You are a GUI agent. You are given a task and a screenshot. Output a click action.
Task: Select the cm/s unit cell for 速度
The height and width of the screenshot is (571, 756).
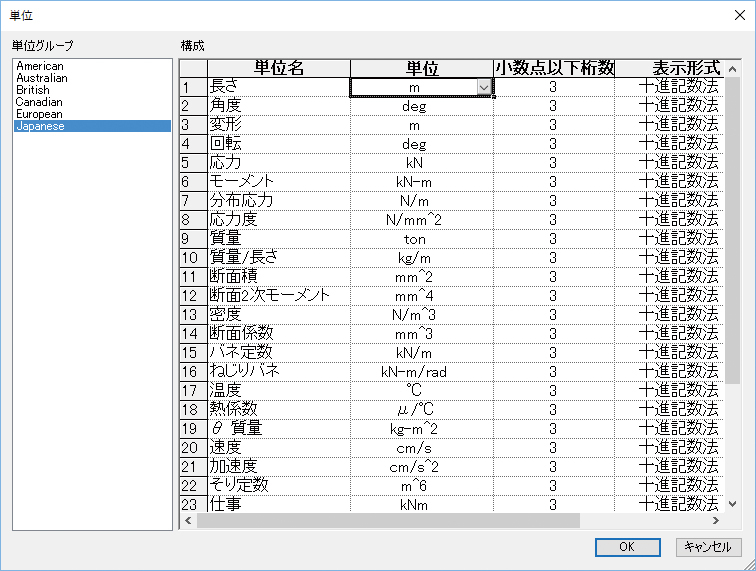click(422, 448)
